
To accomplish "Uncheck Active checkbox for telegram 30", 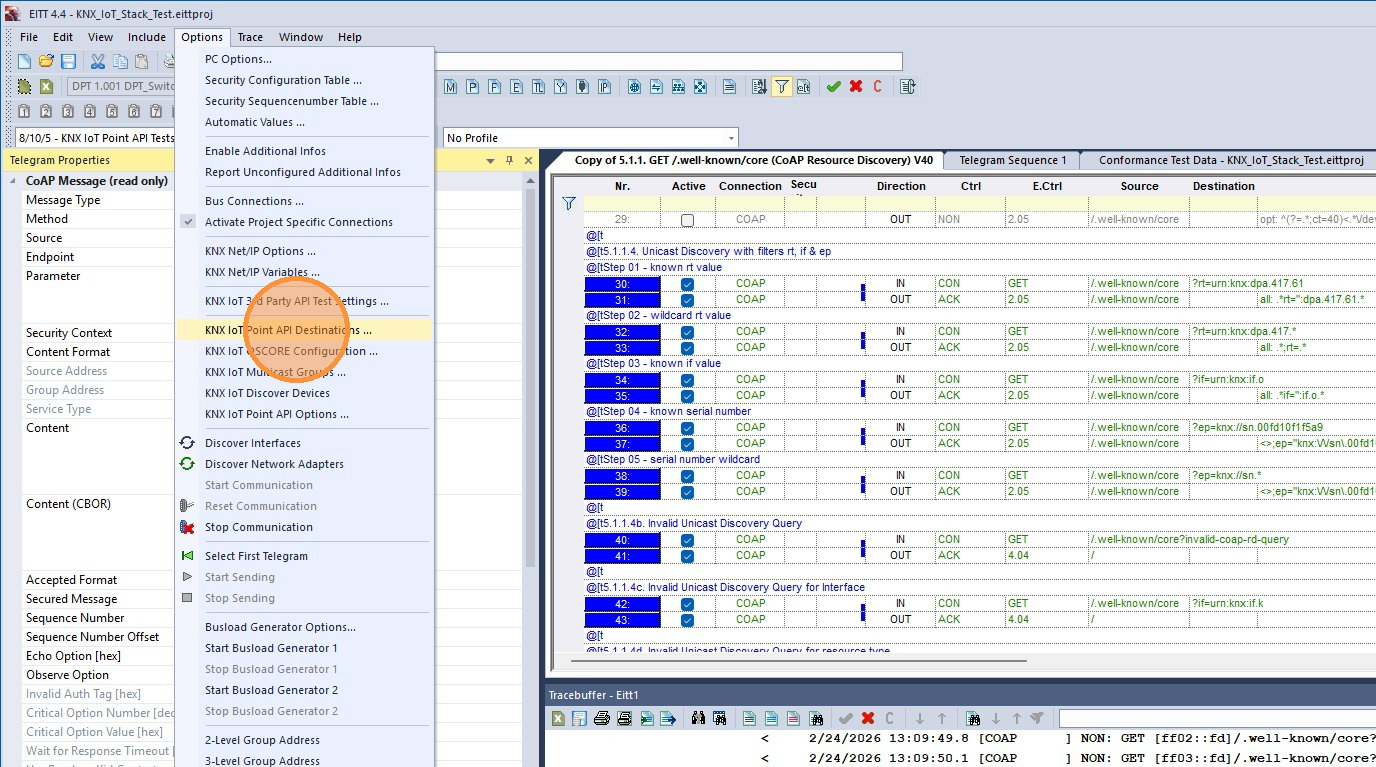I will click(x=687, y=284).
